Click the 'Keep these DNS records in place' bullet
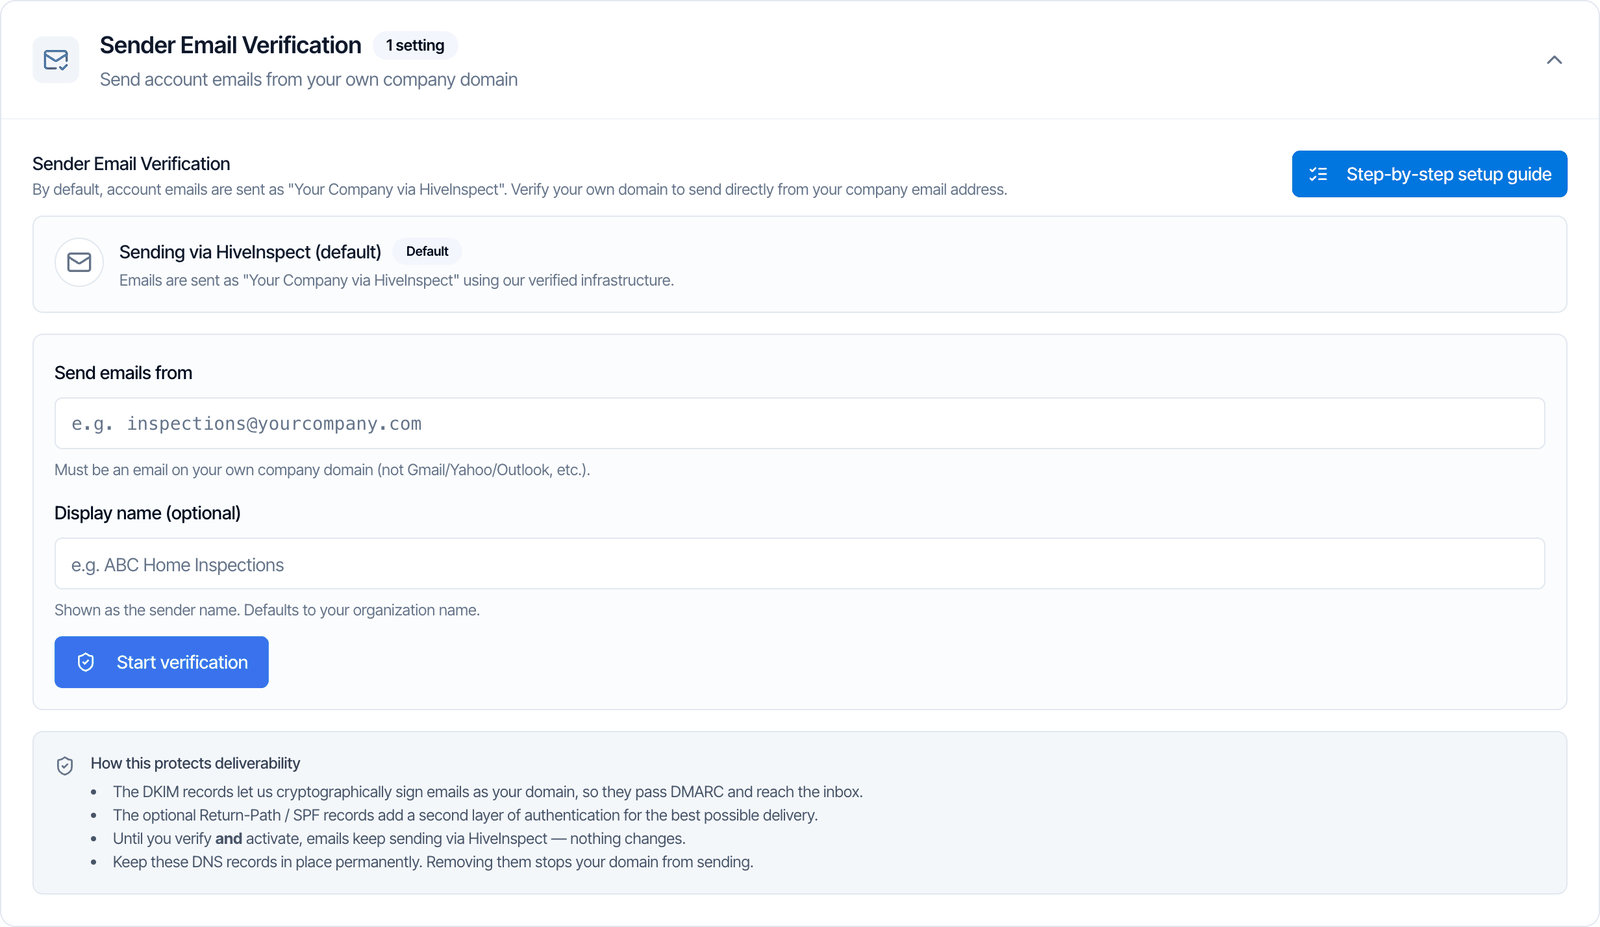 [x=433, y=862]
